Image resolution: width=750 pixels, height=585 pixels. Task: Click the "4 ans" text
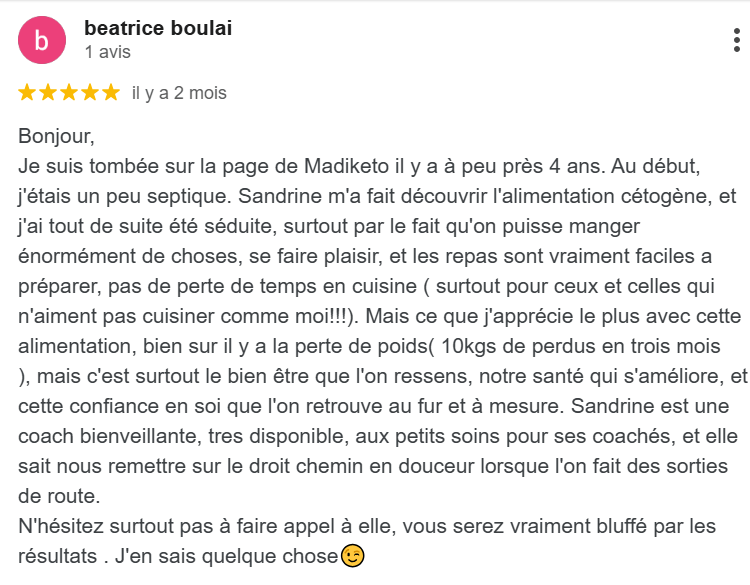click(577, 166)
